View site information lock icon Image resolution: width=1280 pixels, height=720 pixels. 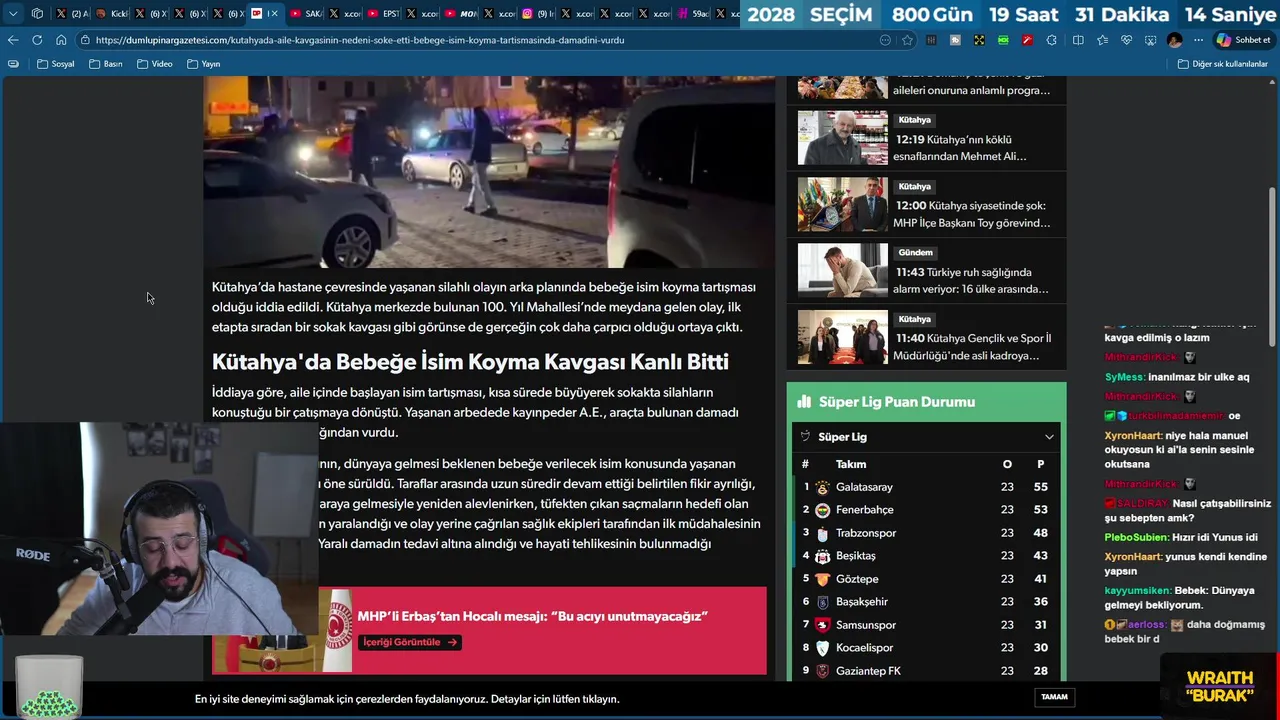coord(87,40)
